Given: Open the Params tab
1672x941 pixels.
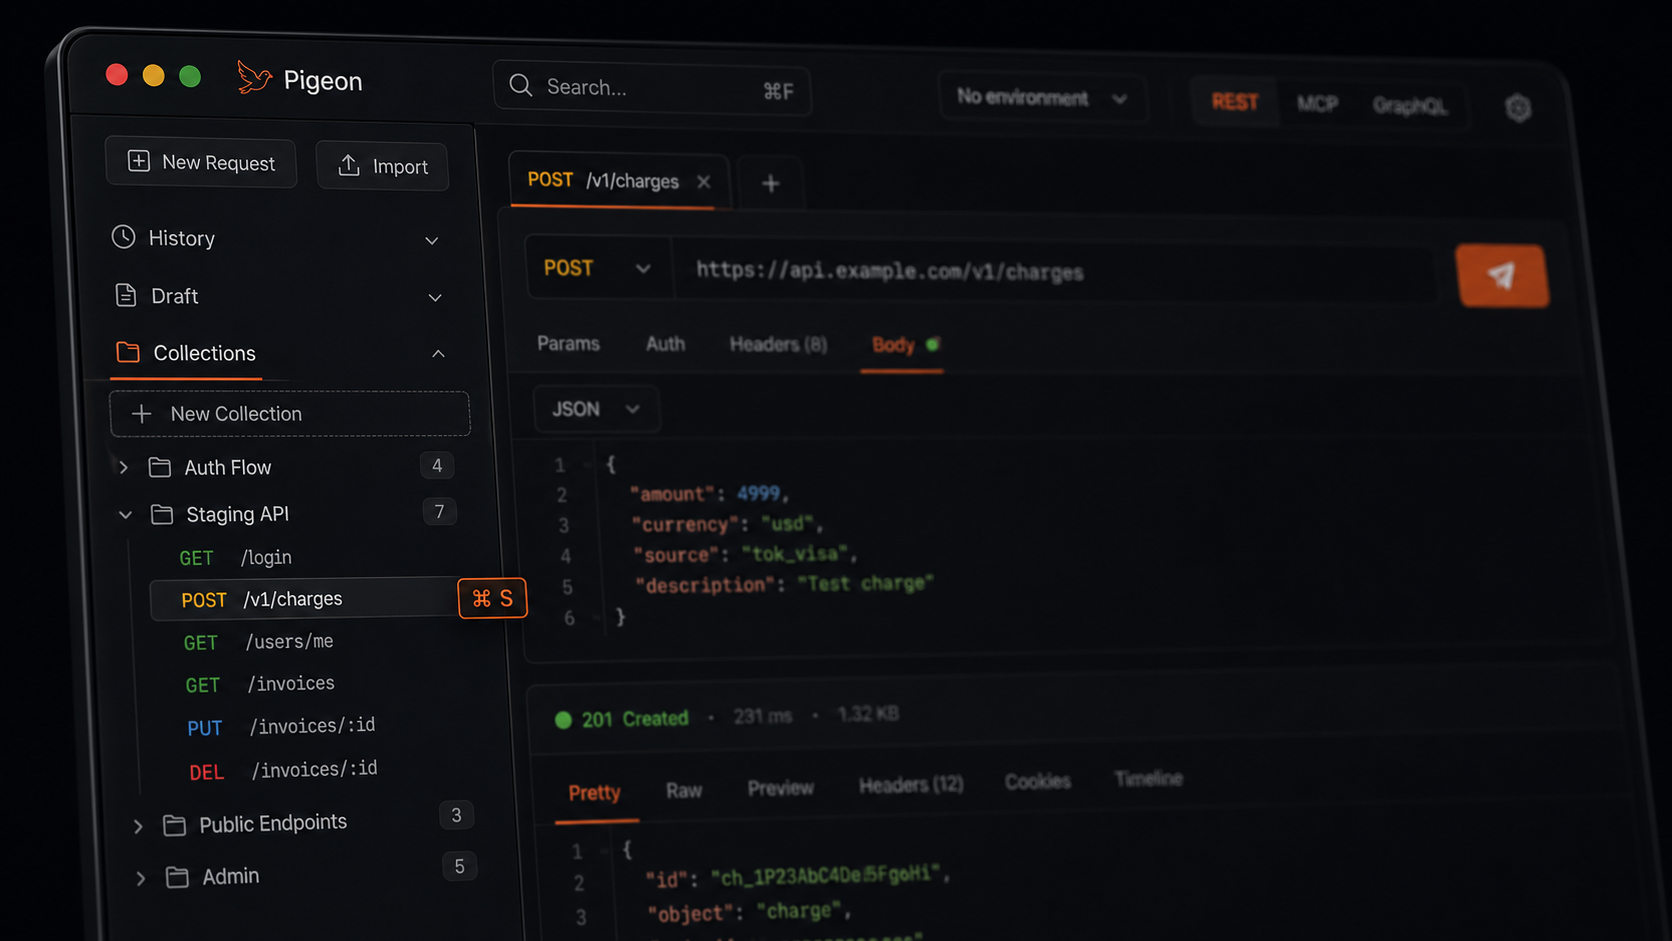Looking at the screenshot, I should 568,343.
